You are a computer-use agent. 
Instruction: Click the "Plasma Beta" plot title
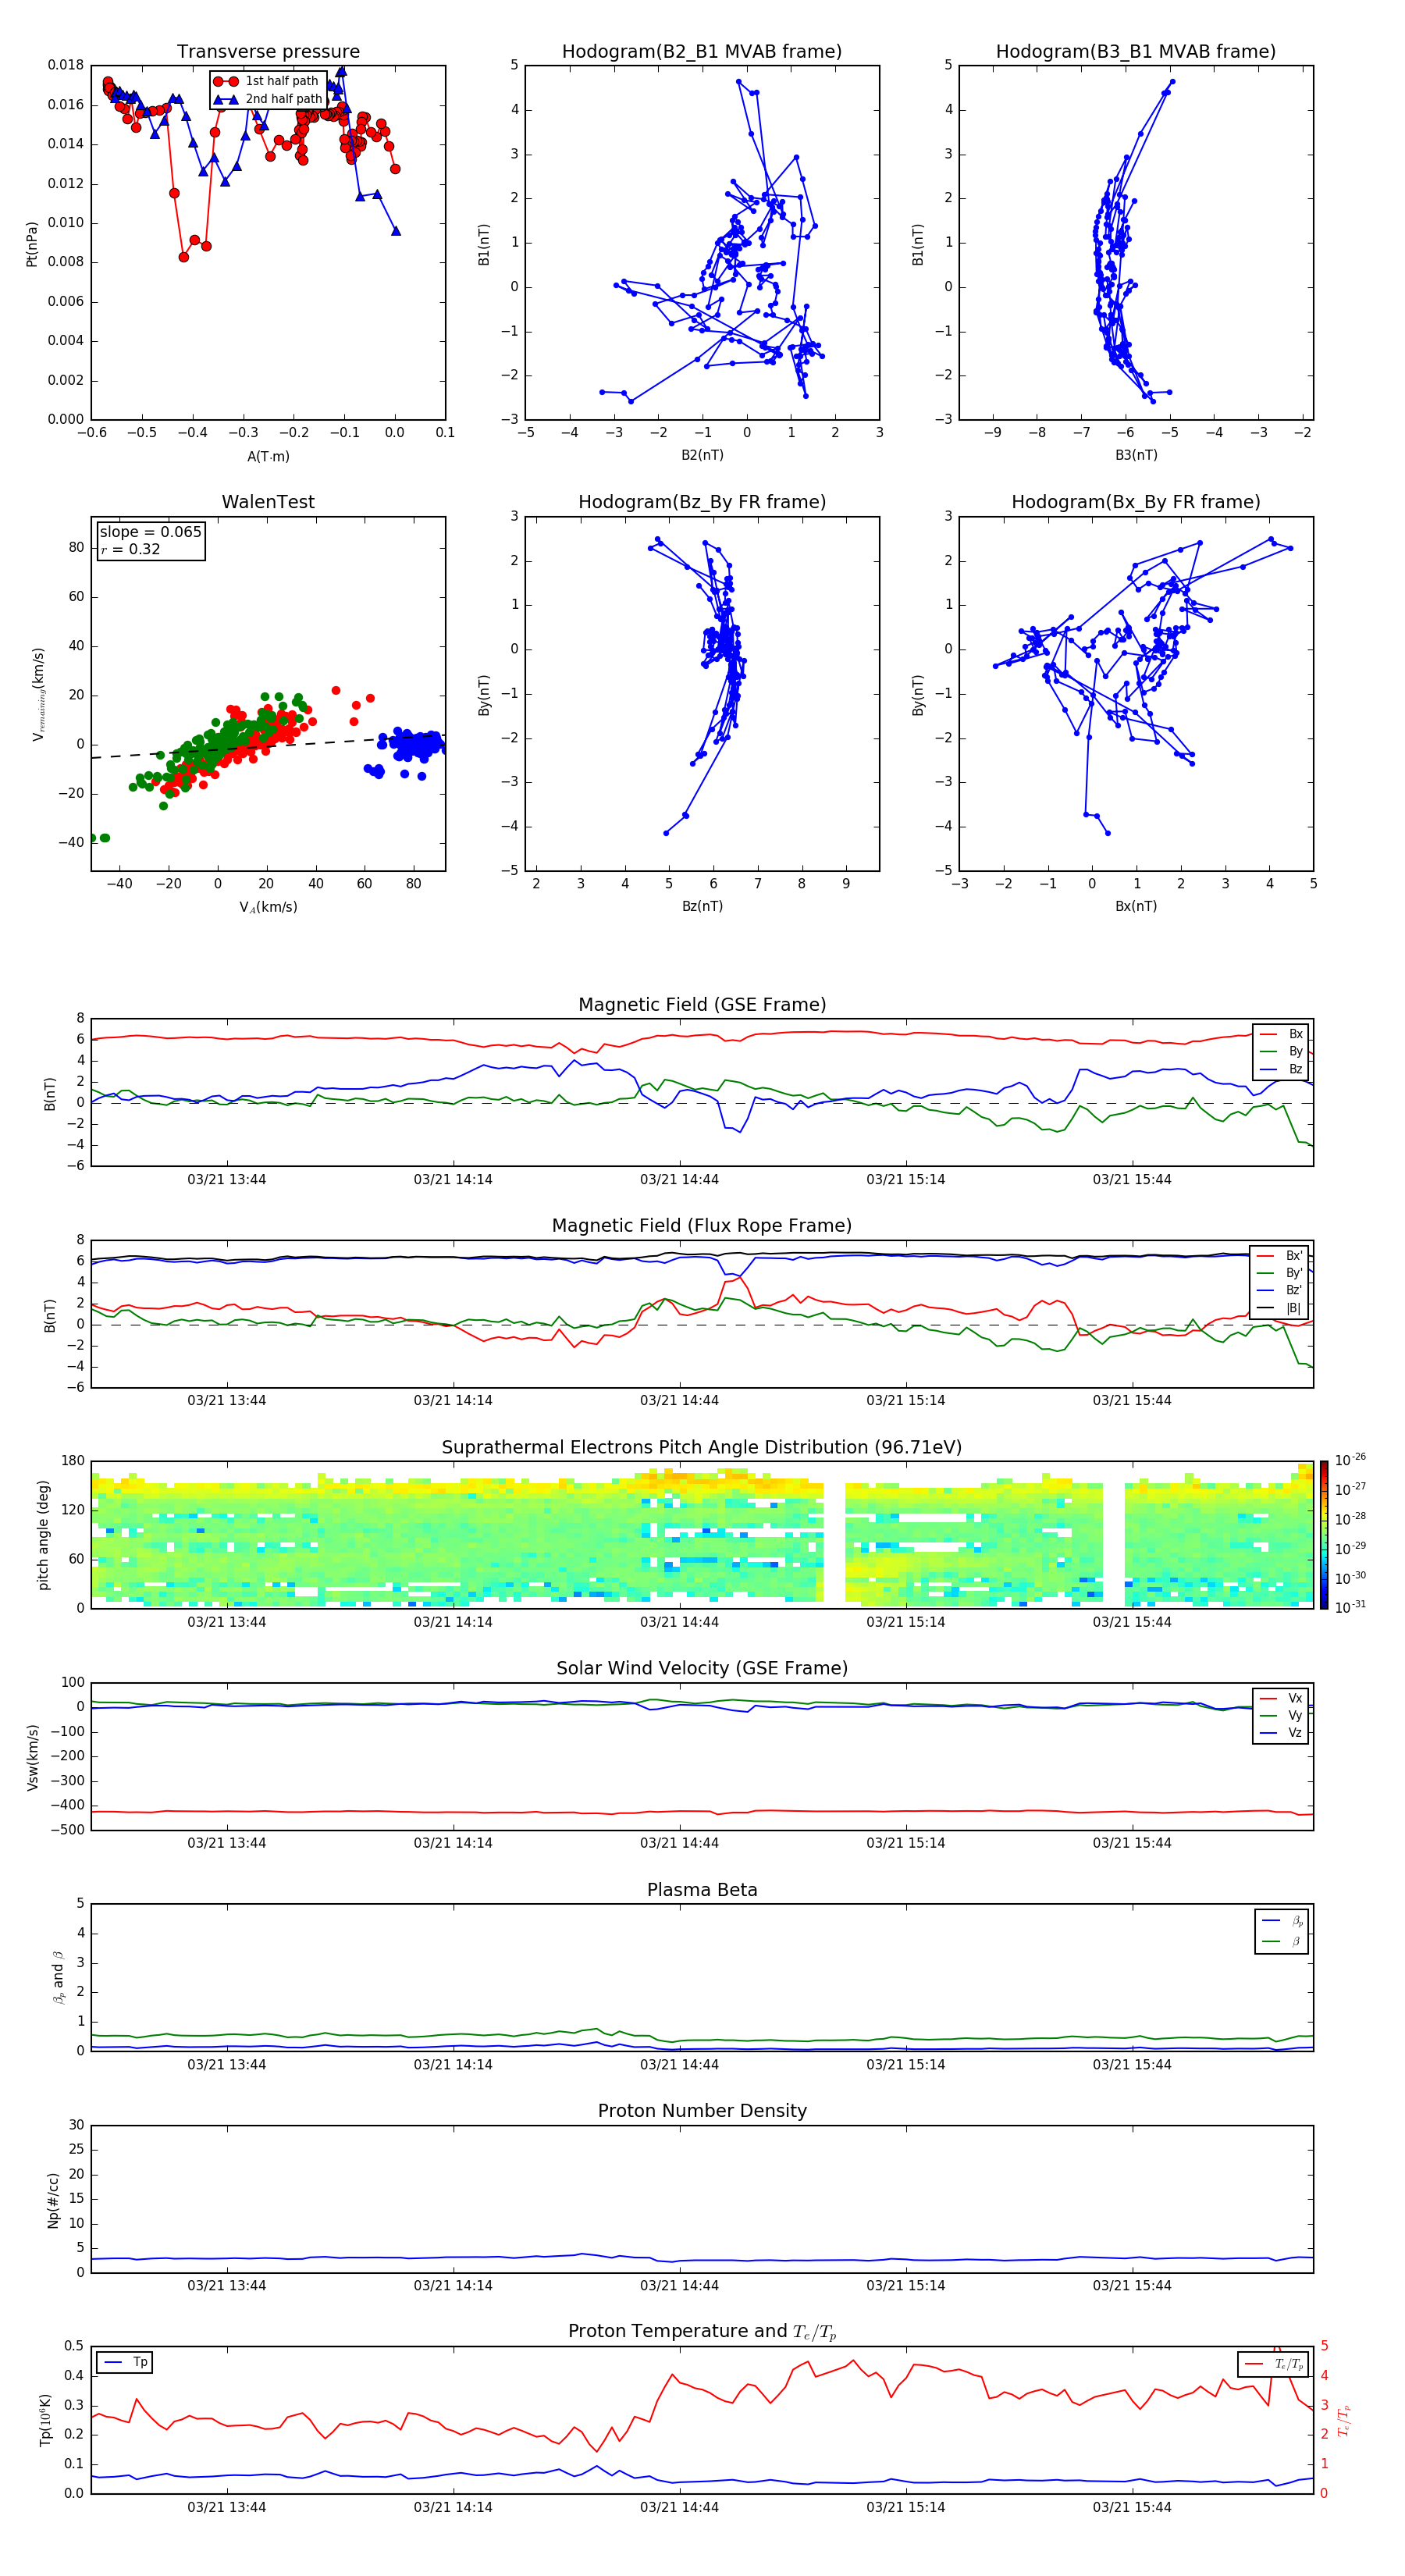(x=702, y=1890)
